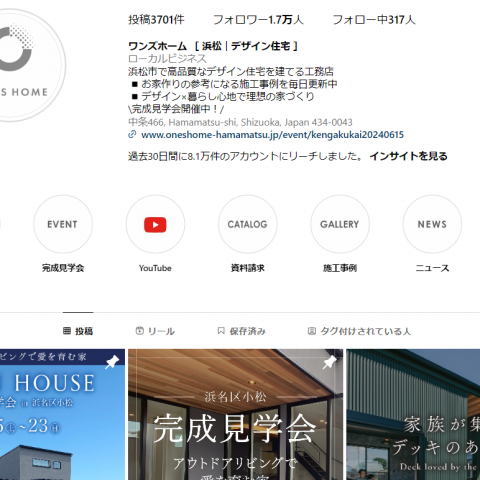480x480 pixels.
Task: Open the 浜名区小松 完成見学会 post thumbnail
Action: pyautogui.click(x=235, y=414)
